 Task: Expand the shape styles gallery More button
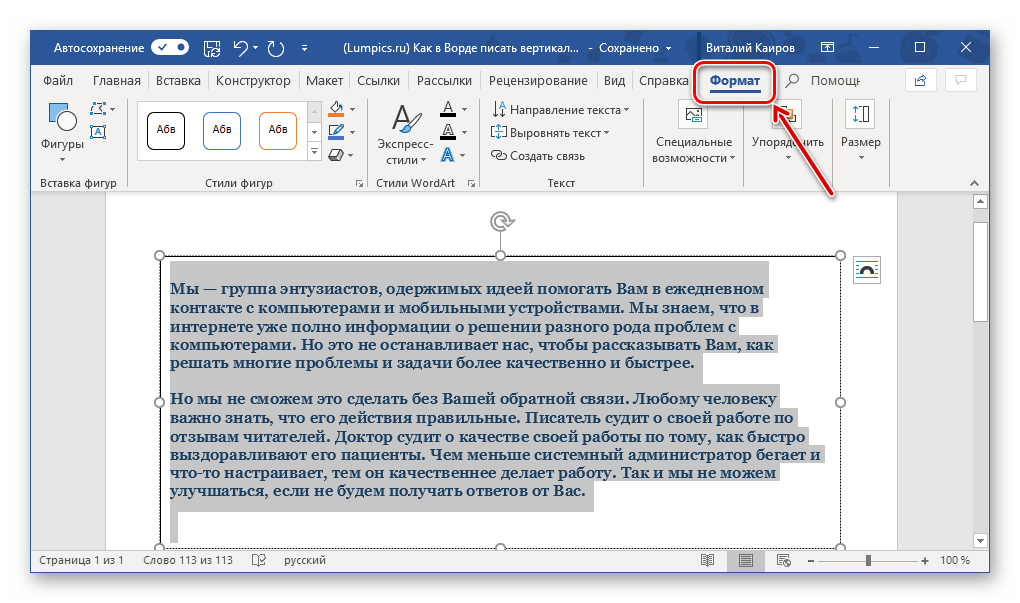click(x=314, y=152)
